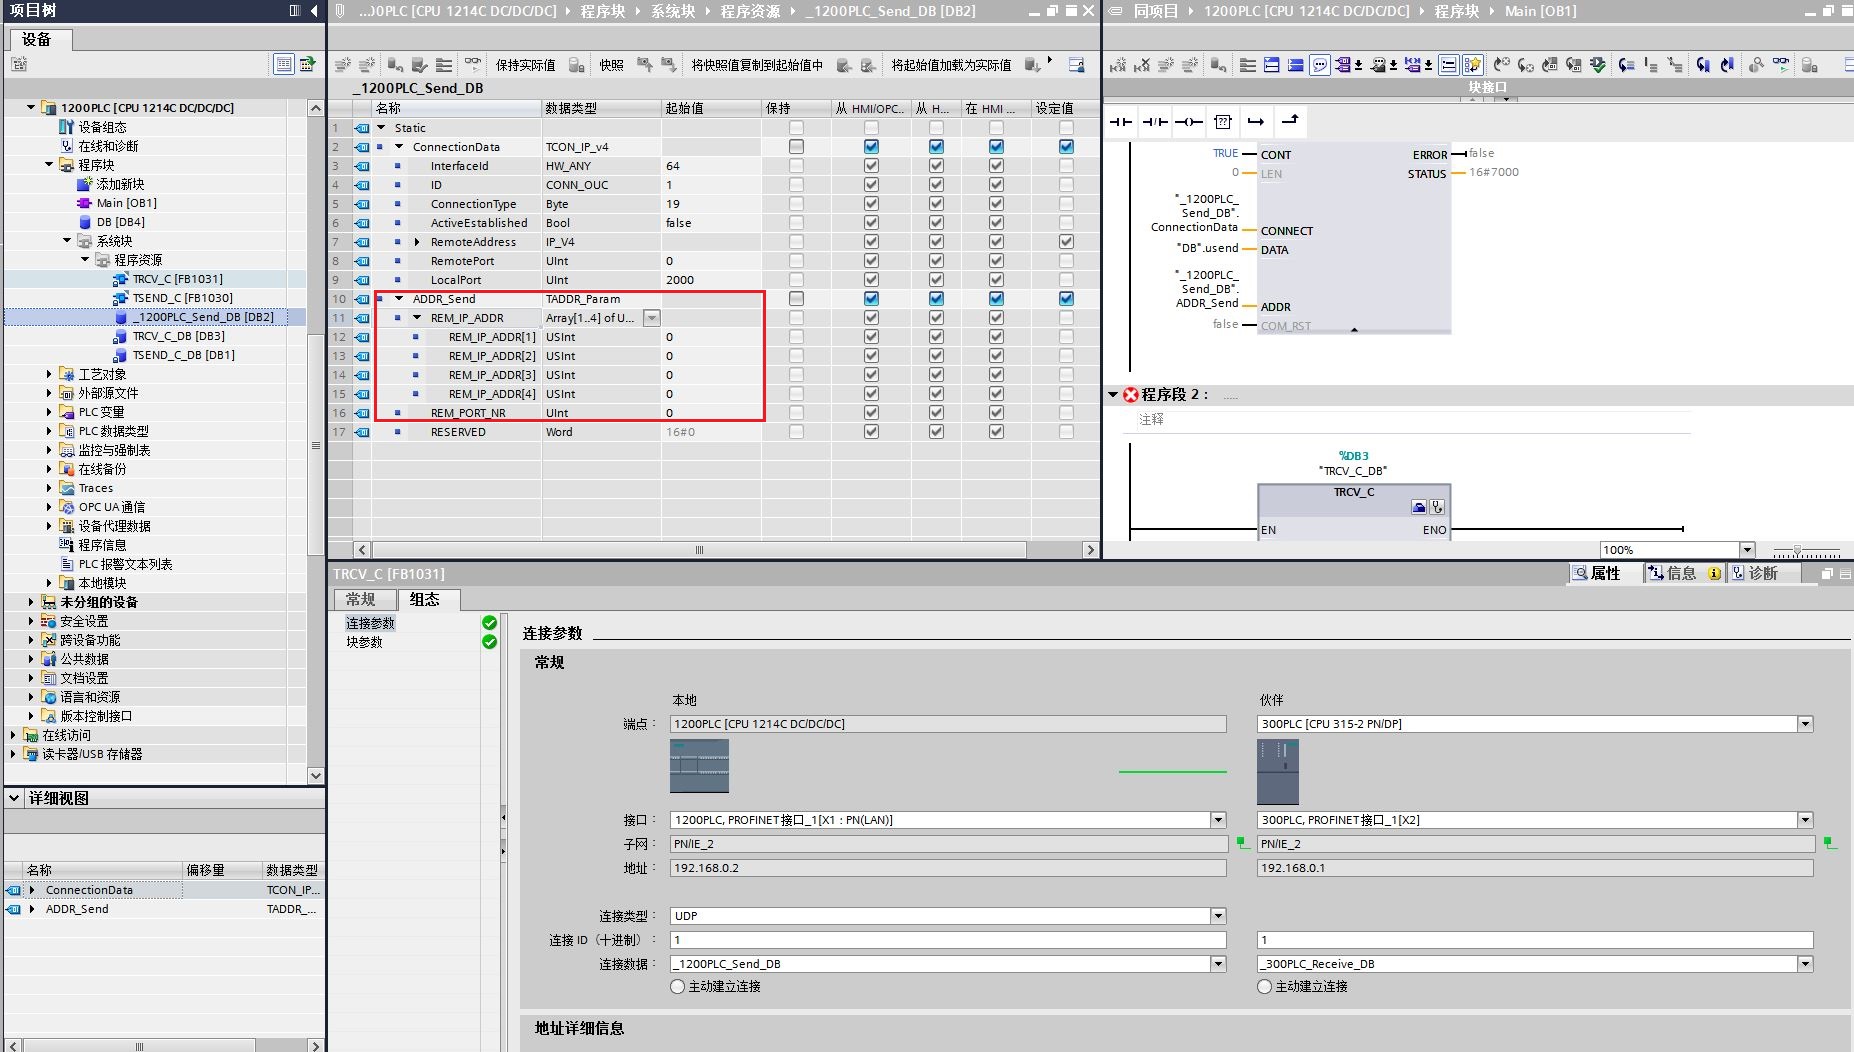The image size is (1854, 1052).
Task: Click 快照 toolbar button
Action: [x=612, y=65]
